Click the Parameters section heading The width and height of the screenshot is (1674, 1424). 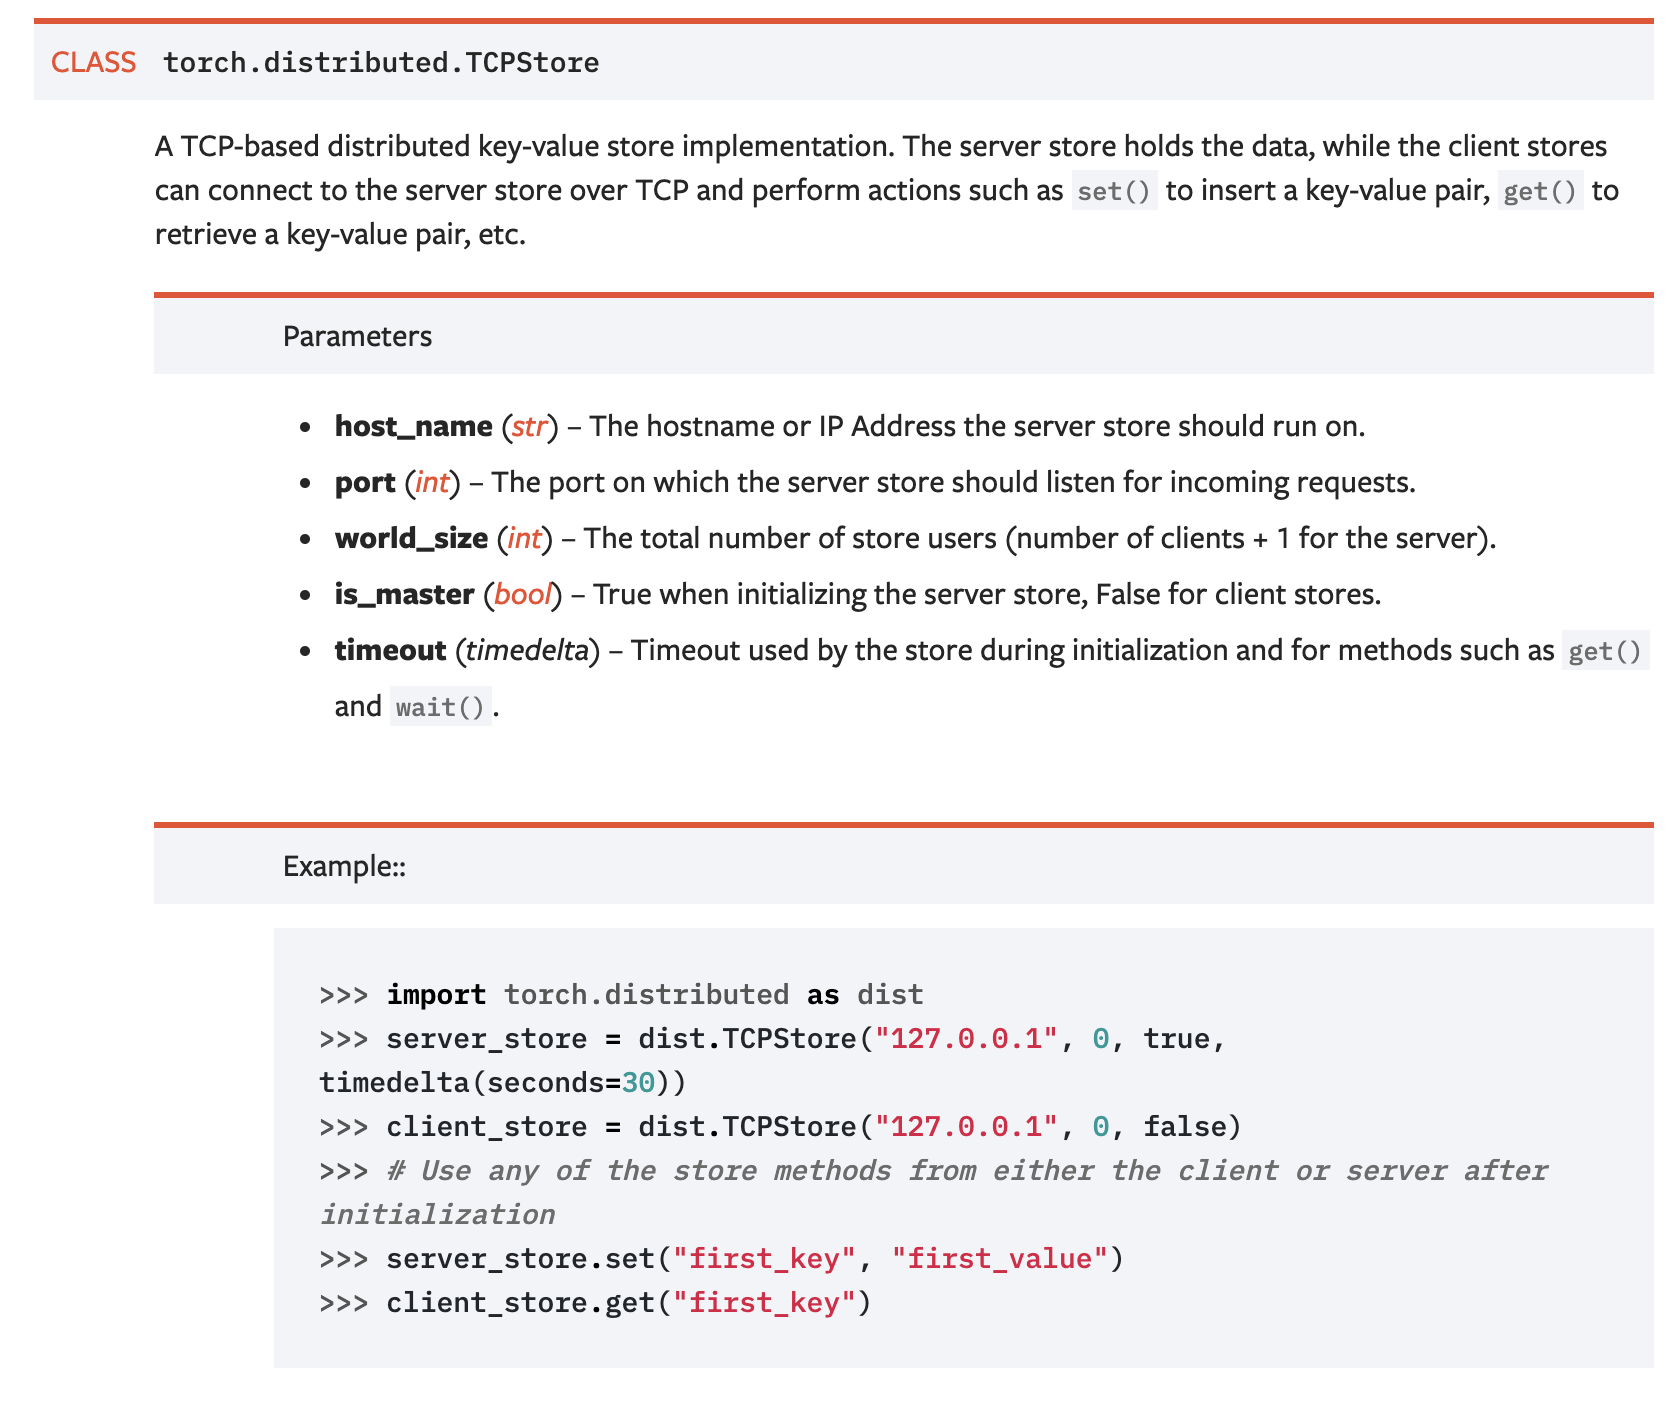357,336
